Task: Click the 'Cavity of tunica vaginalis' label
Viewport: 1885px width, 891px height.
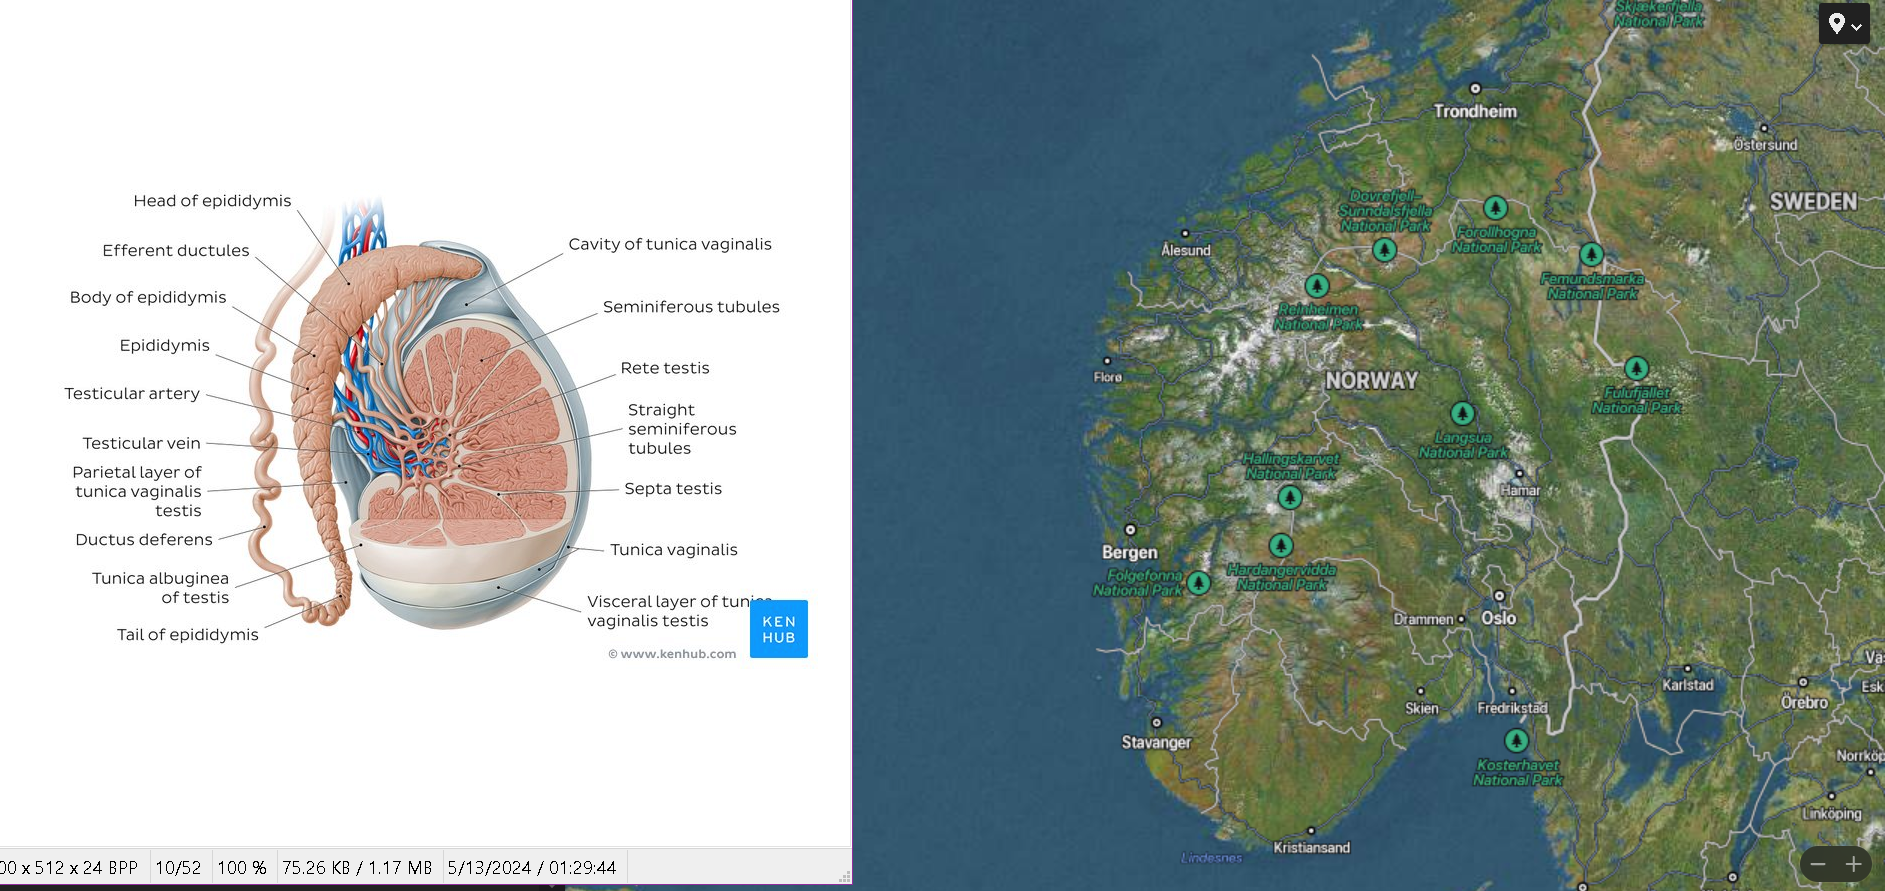Action: (670, 244)
